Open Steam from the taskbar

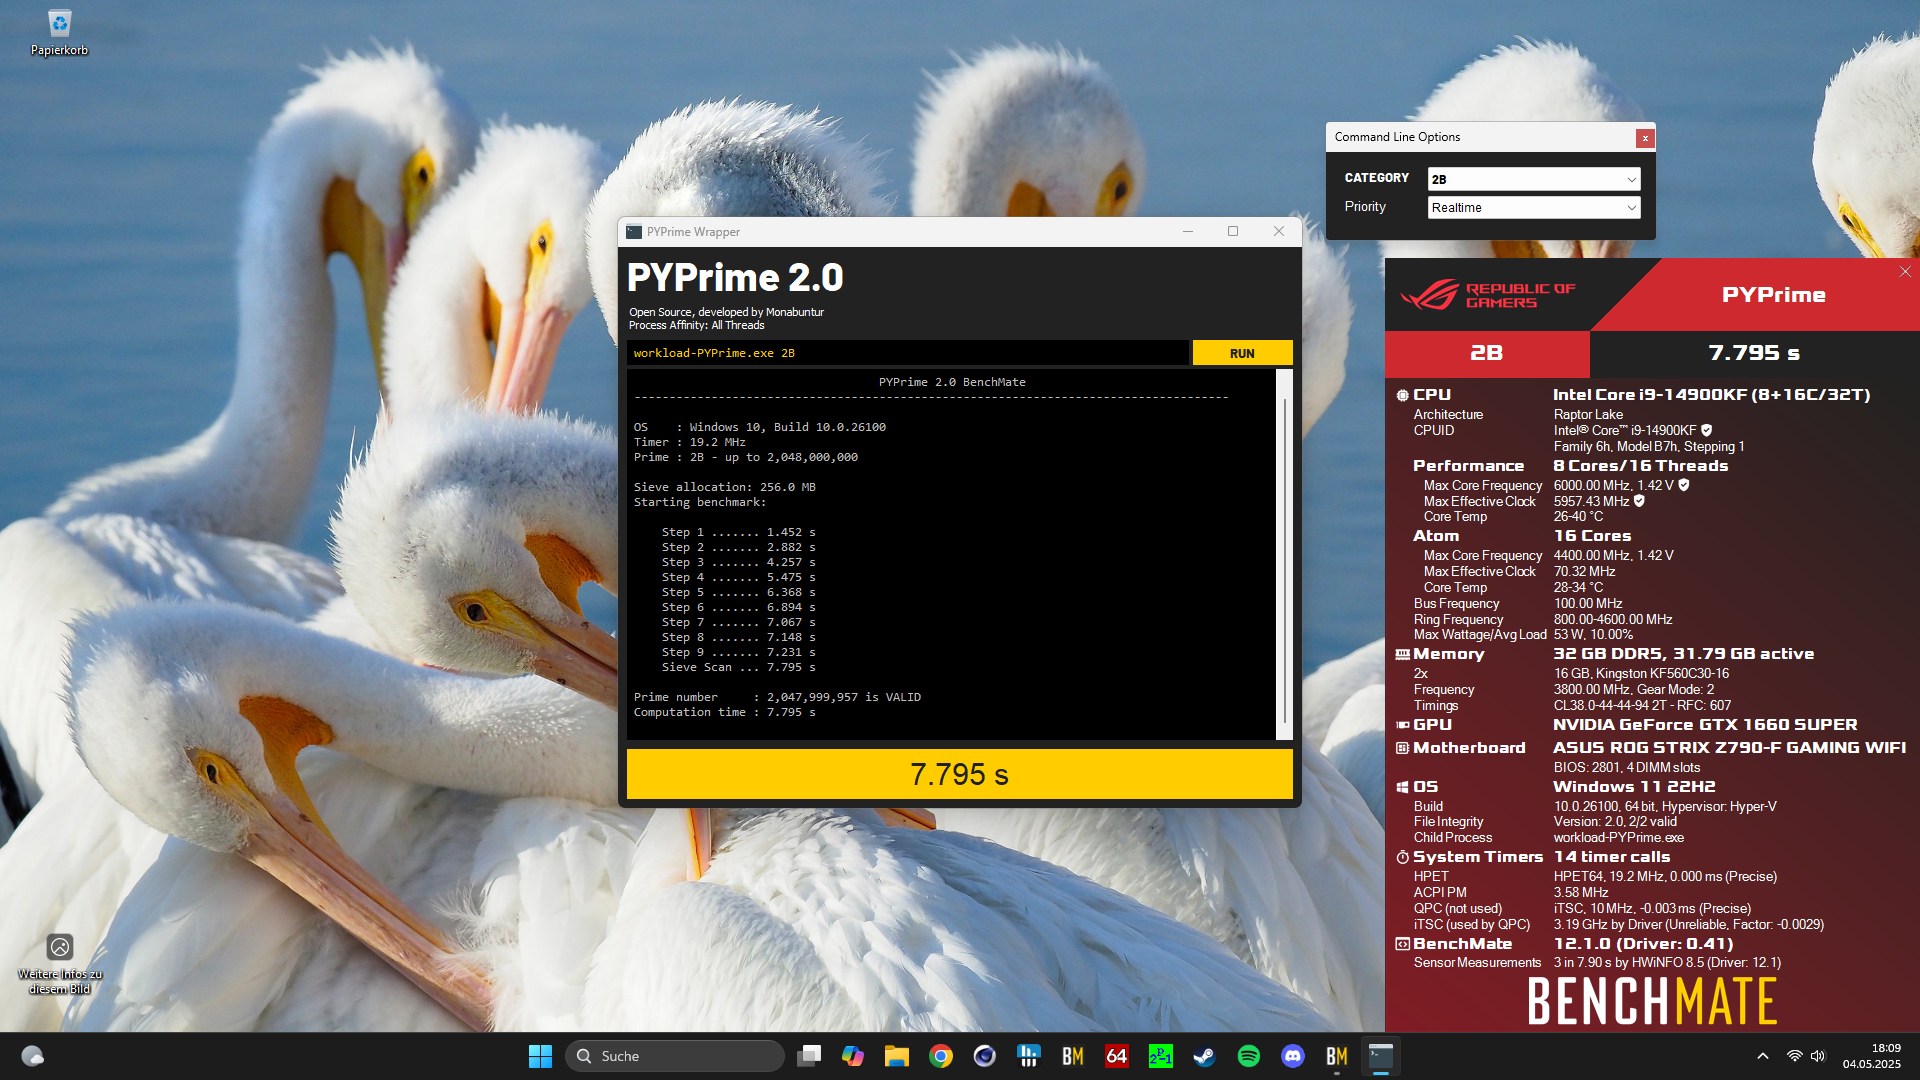[x=1205, y=1056]
